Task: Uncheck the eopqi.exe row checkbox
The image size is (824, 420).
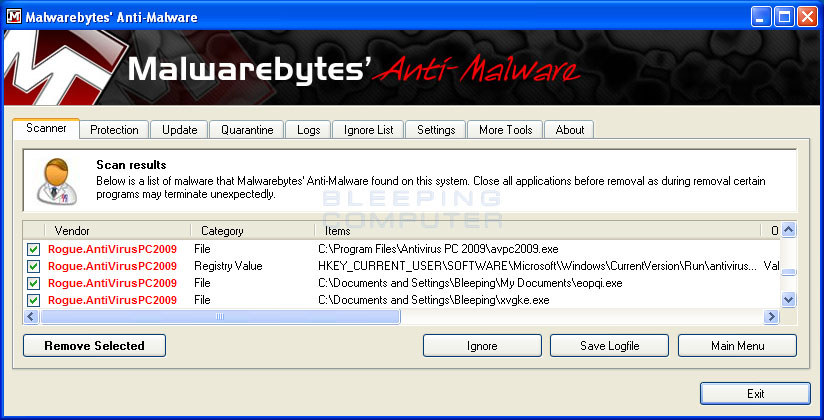Action: (34, 283)
